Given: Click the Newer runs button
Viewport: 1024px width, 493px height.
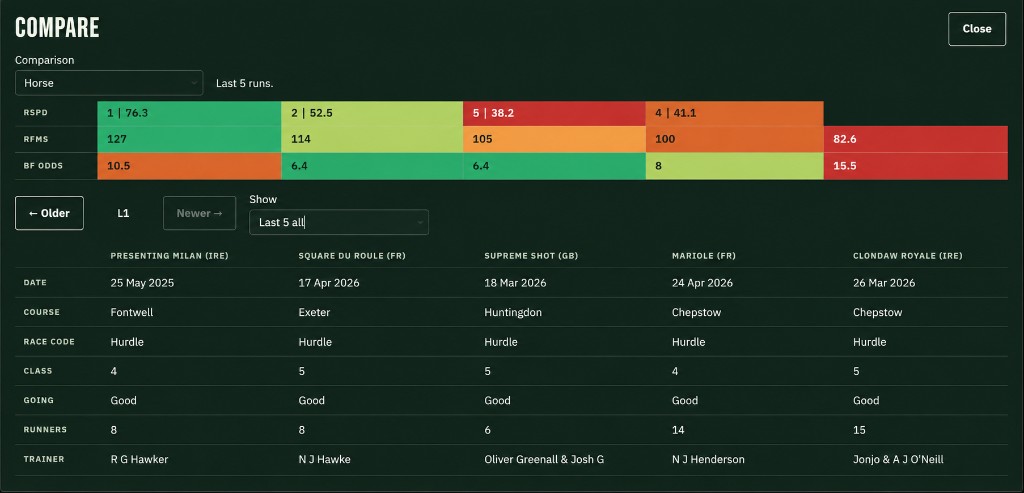Looking at the screenshot, I should (x=199, y=213).
